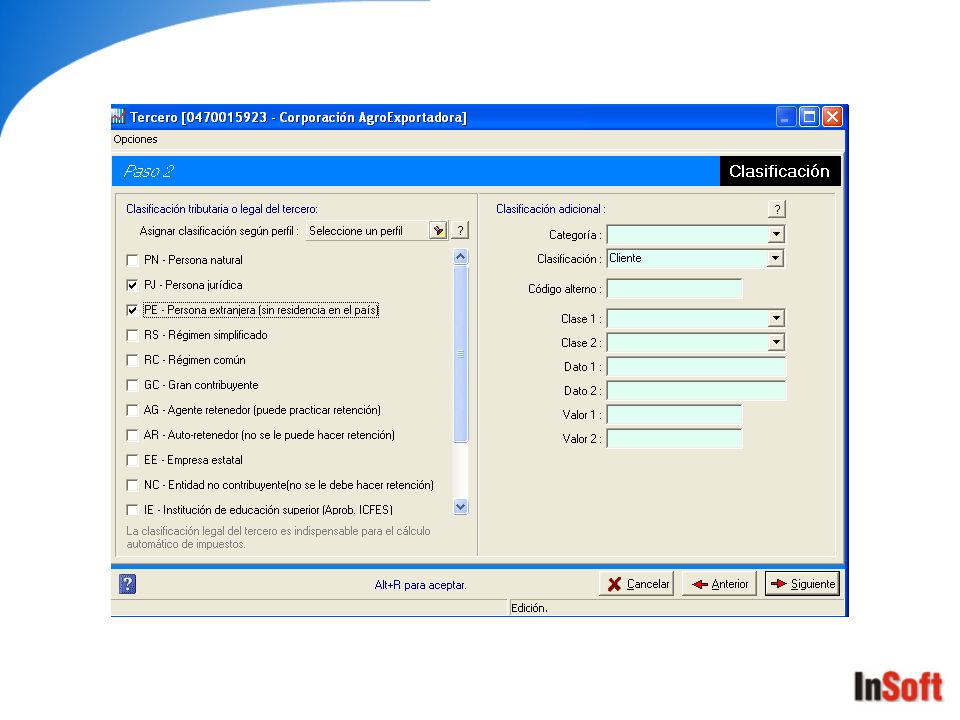Focus the Valor 2 field
Image resolution: width=960 pixels, height=720 pixels.
(674, 438)
